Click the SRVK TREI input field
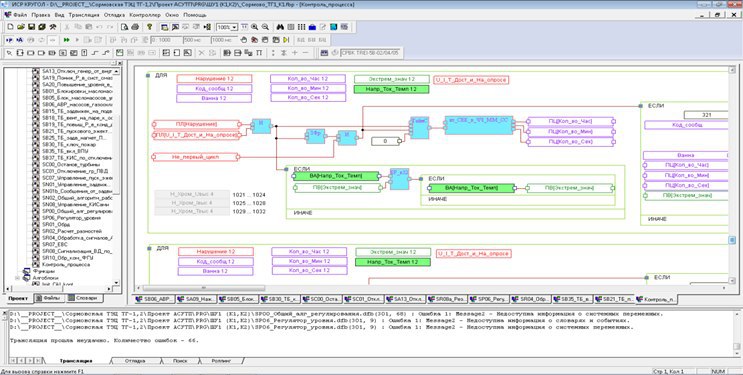This screenshot has width=743, height=375. coord(371,53)
